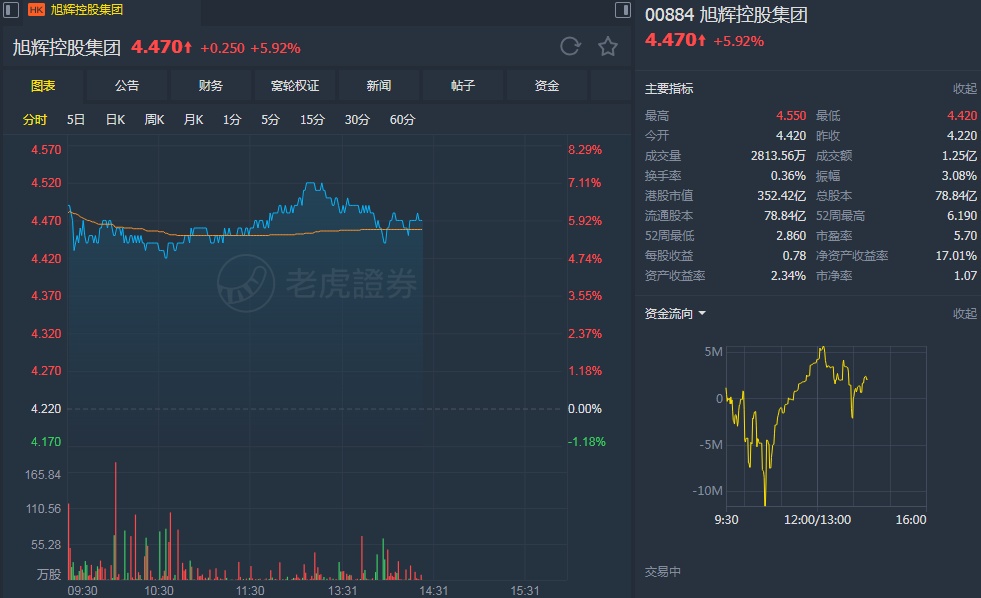The height and width of the screenshot is (598, 981).
Task: Show the 周K candlestick chart
Action: tap(154, 120)
